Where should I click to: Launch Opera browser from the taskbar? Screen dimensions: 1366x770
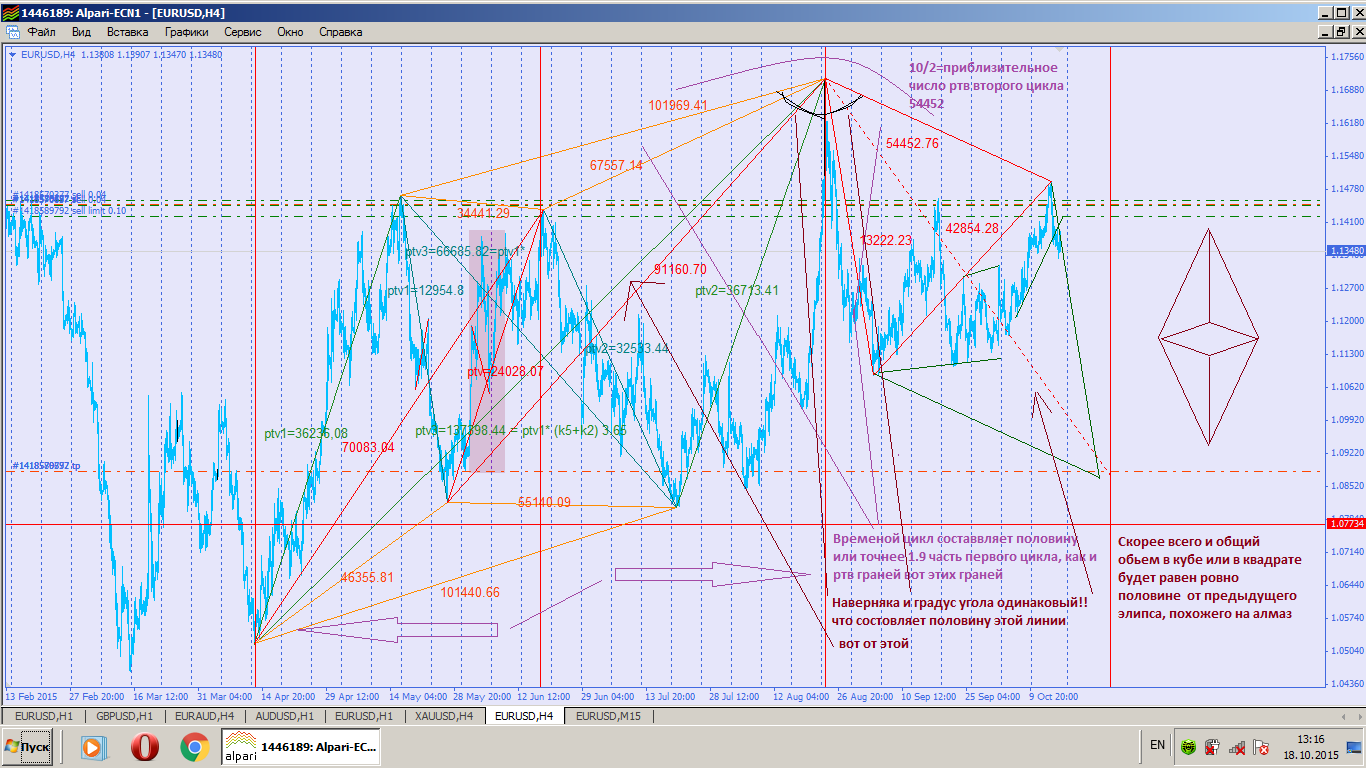point(145,746)
